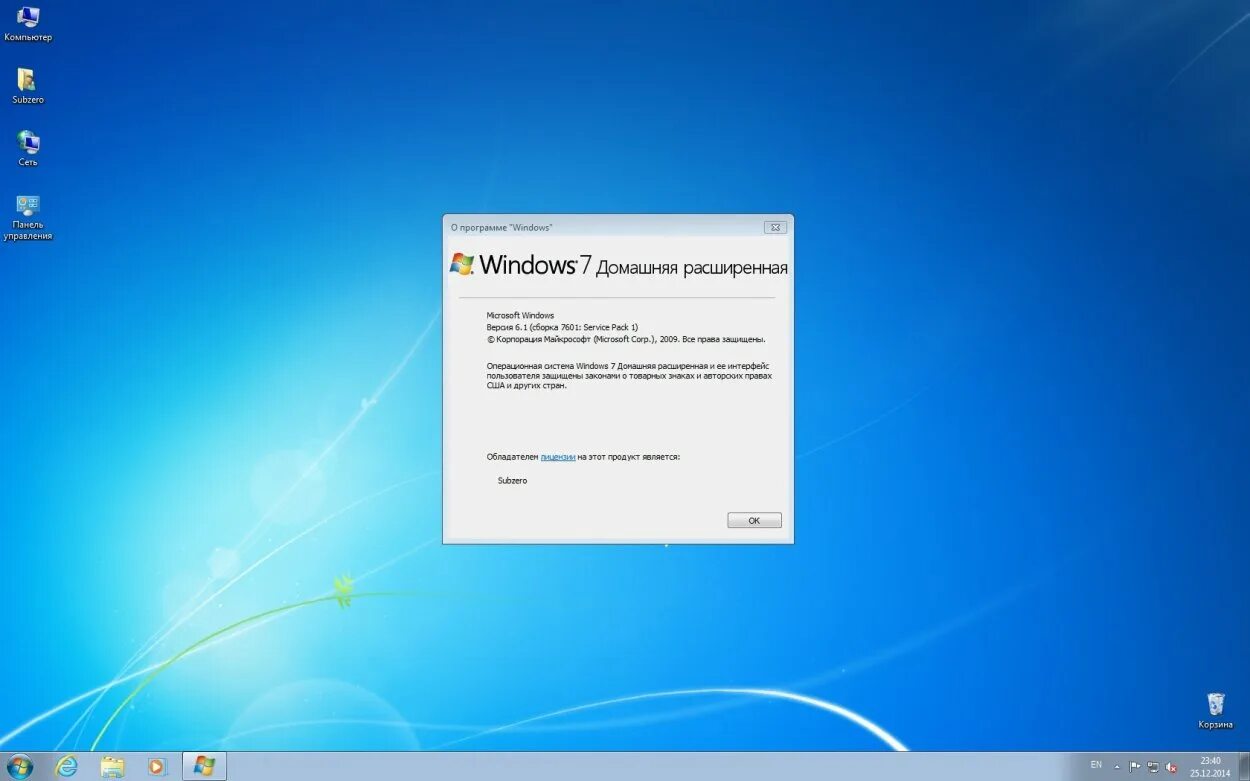
Task: Click the dialog title О программе "Windows"
Action: click(x=501, y=227)
